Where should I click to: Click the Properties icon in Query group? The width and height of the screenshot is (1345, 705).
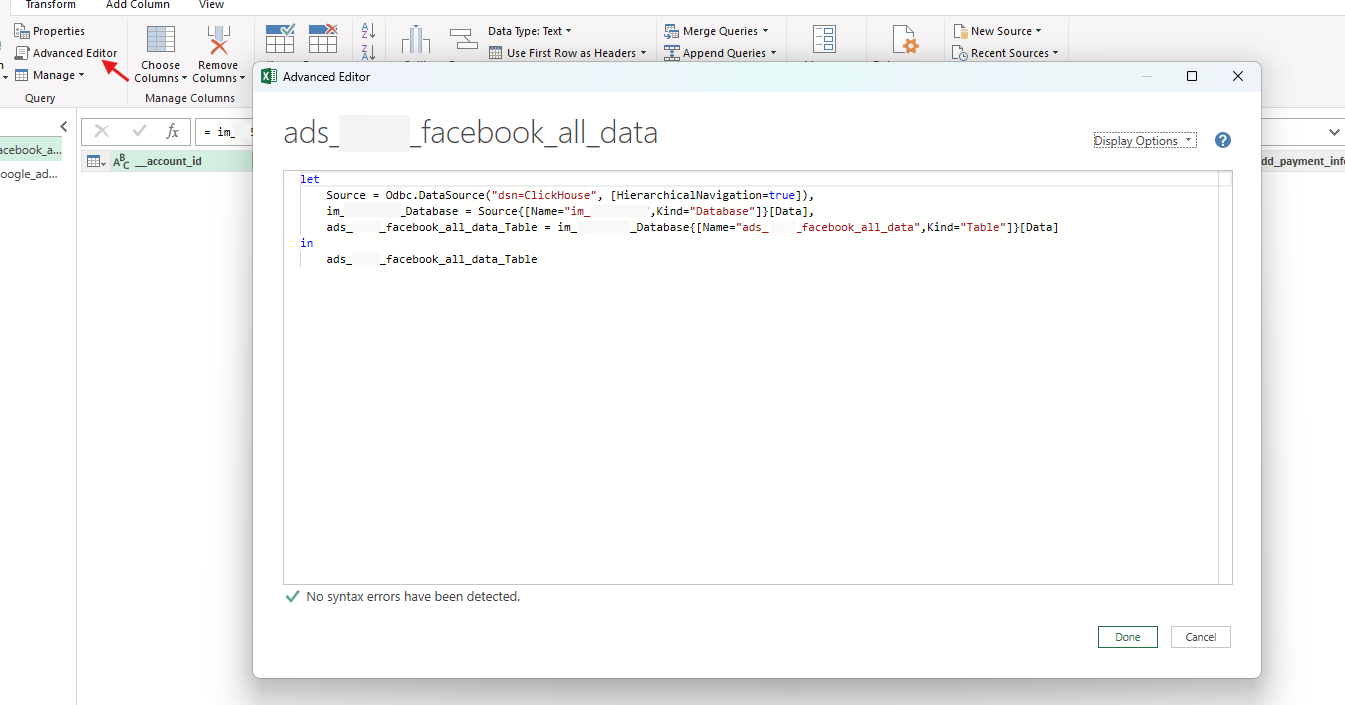(22, 31)
